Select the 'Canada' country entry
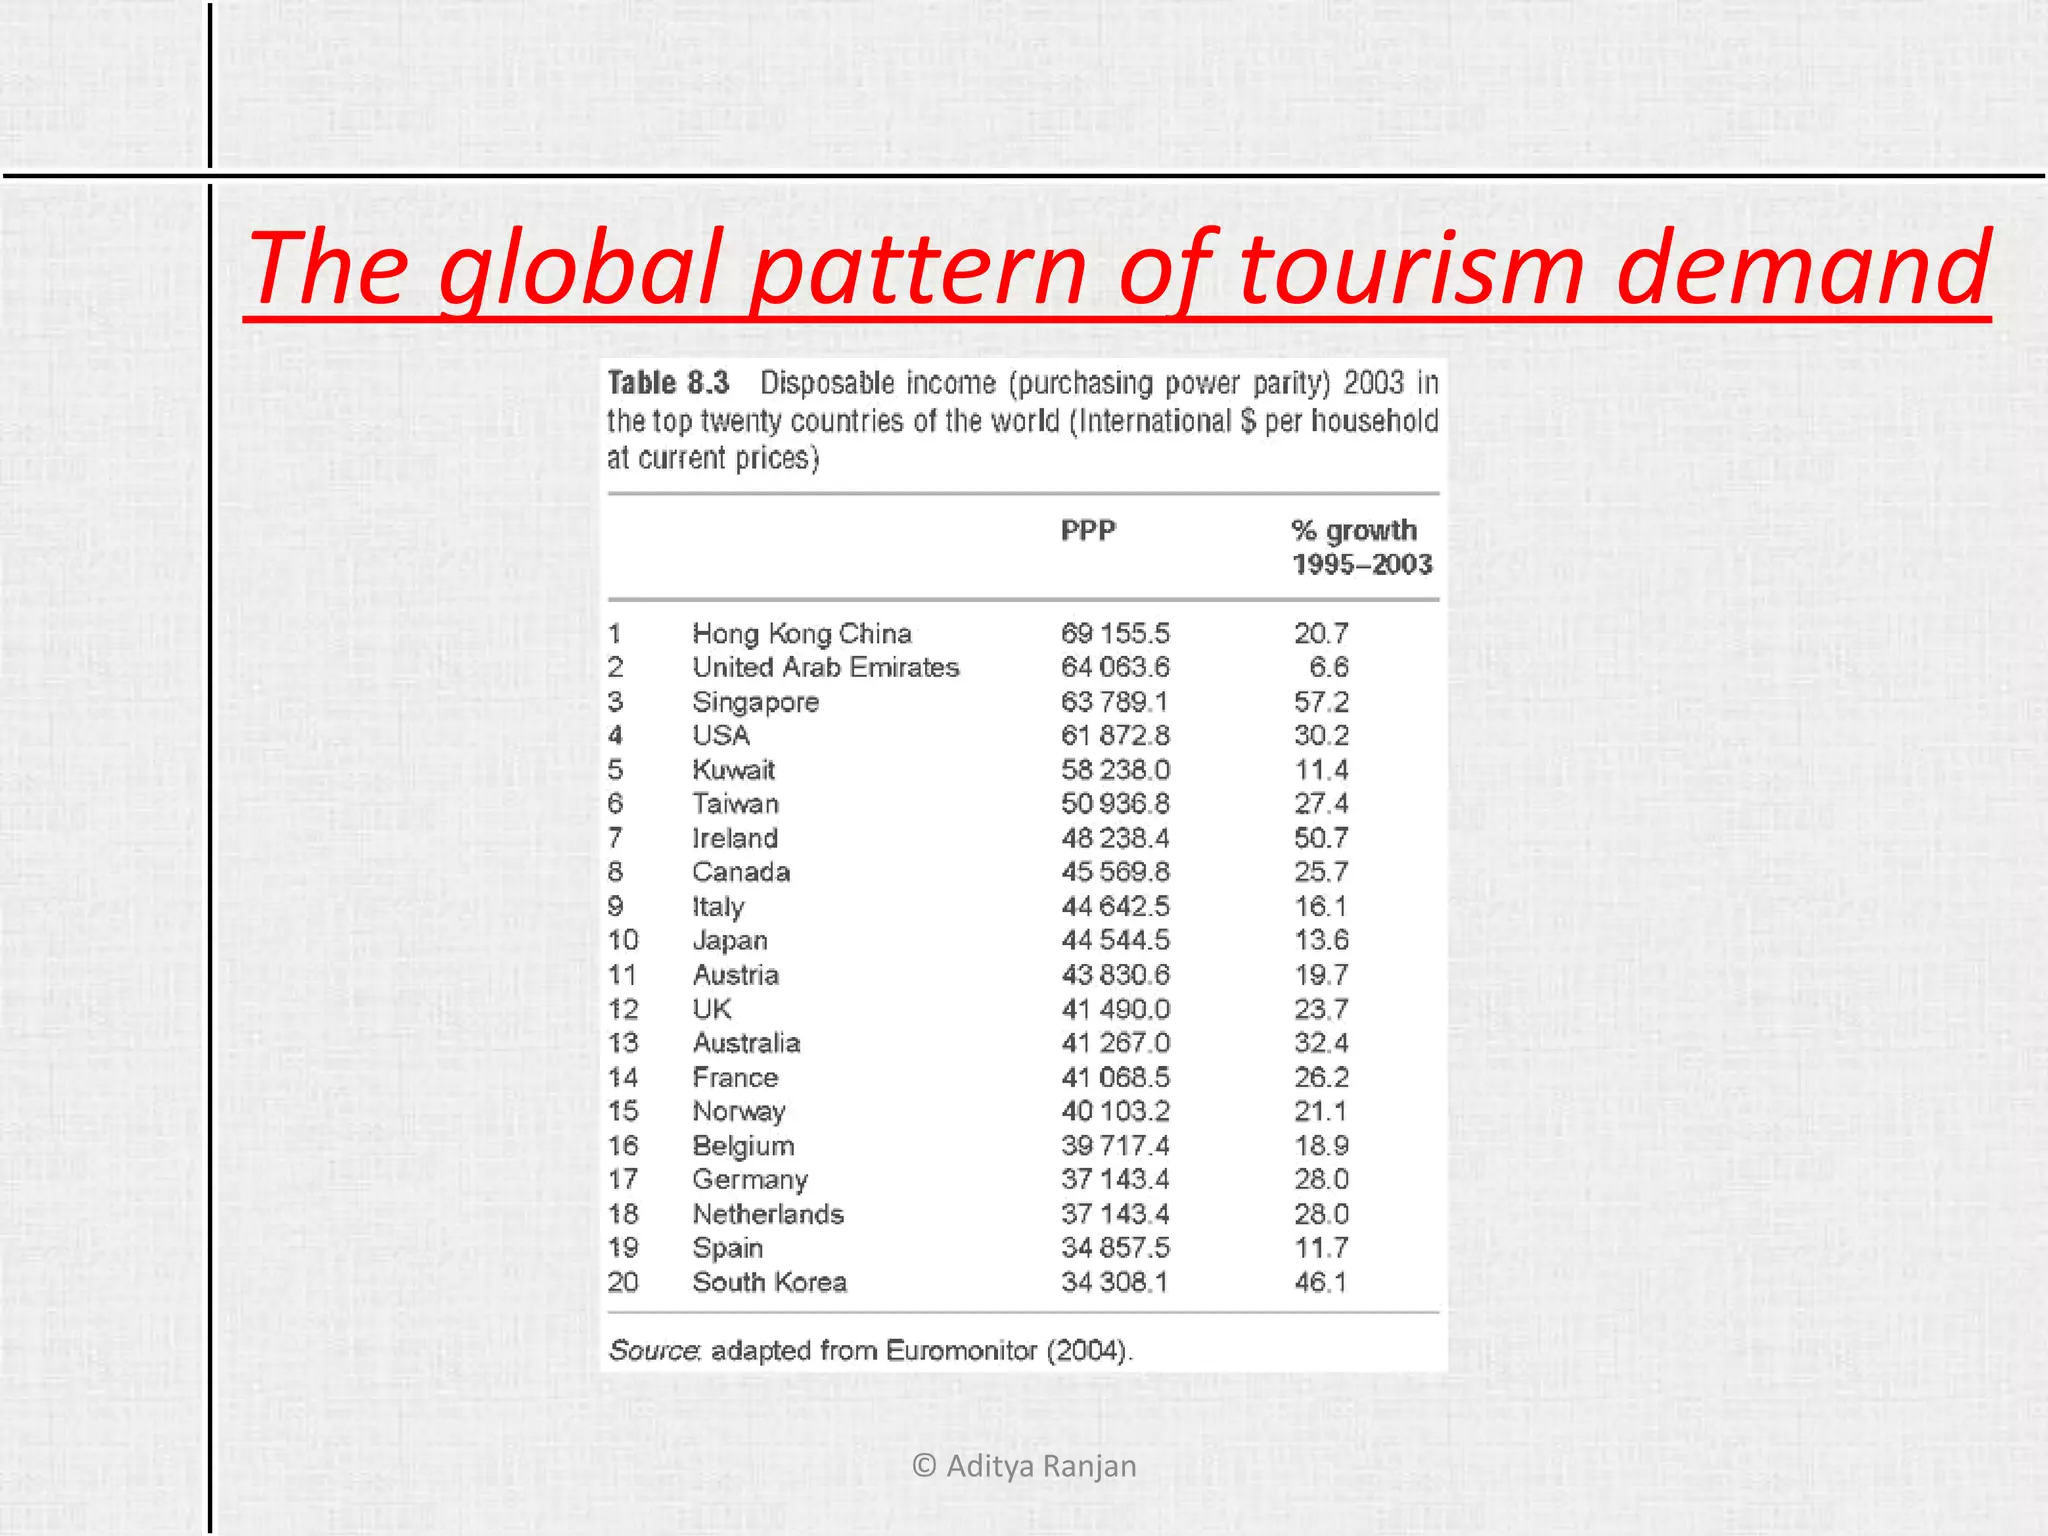2048x1536 pixels. tap(741, 872)
